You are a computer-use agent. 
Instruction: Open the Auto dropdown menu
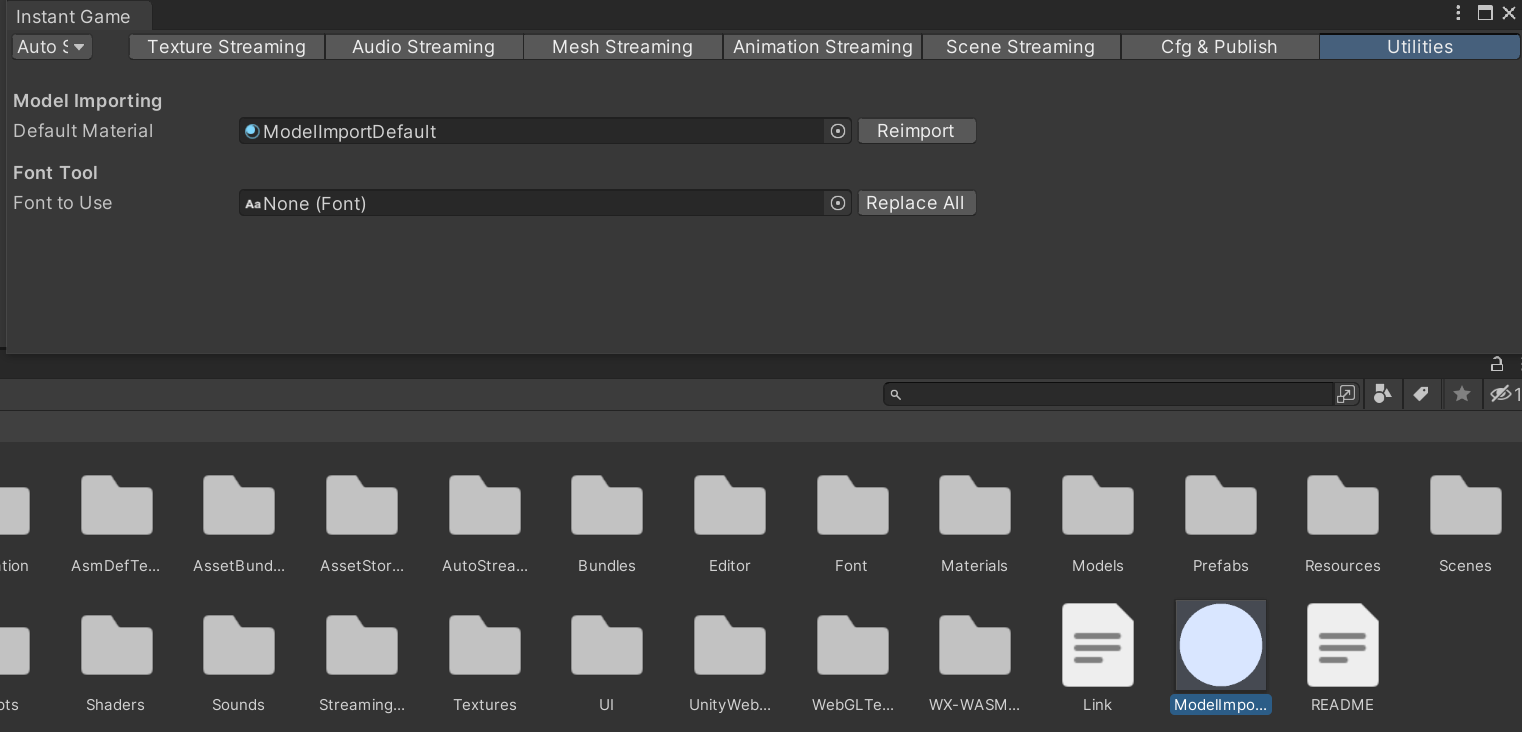[x=52, y=47]
